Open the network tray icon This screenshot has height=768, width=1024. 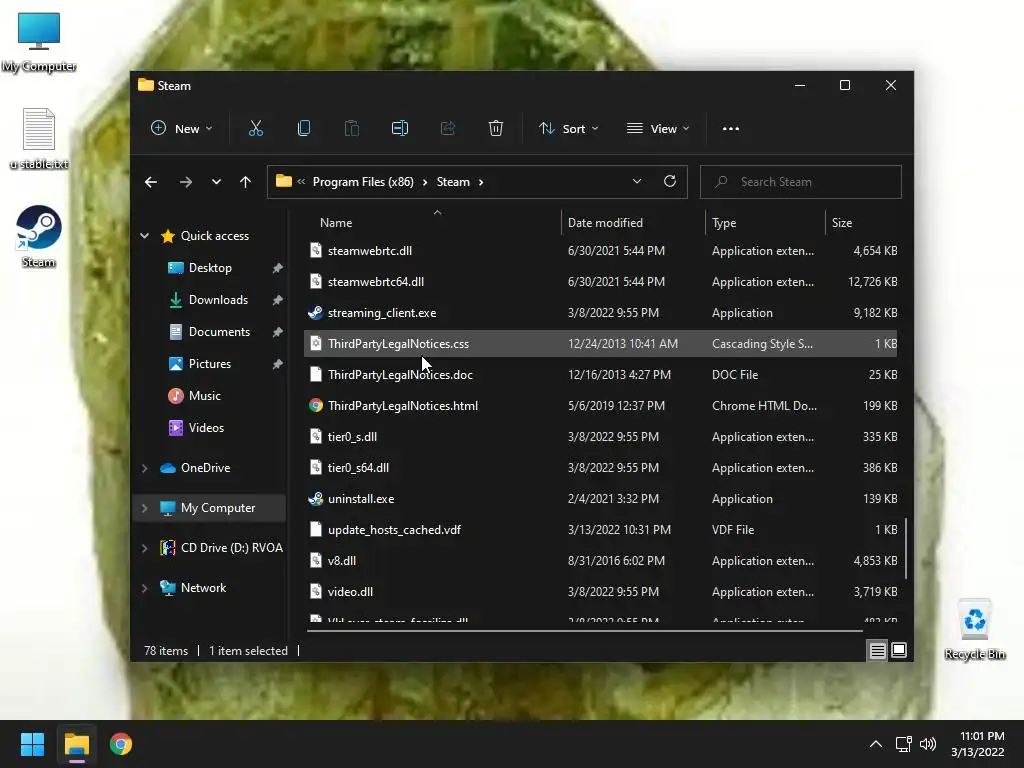coord(904,744)
